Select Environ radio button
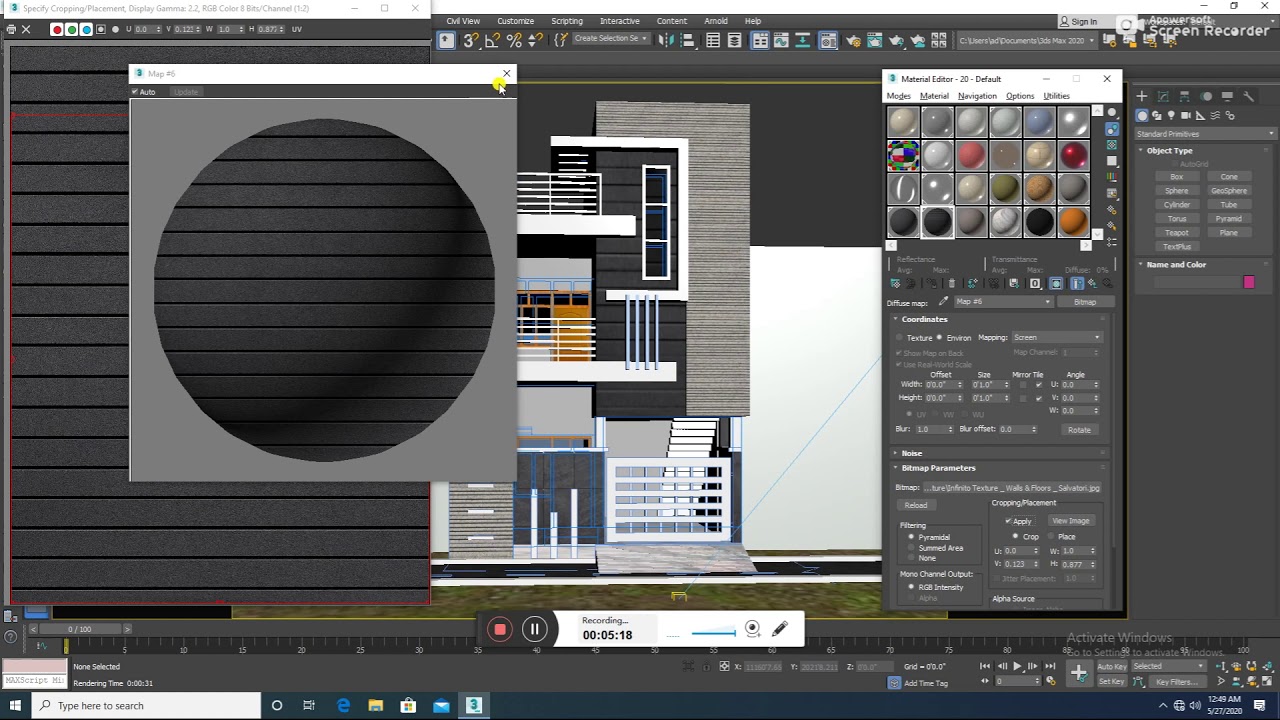 tap(939, 338)
